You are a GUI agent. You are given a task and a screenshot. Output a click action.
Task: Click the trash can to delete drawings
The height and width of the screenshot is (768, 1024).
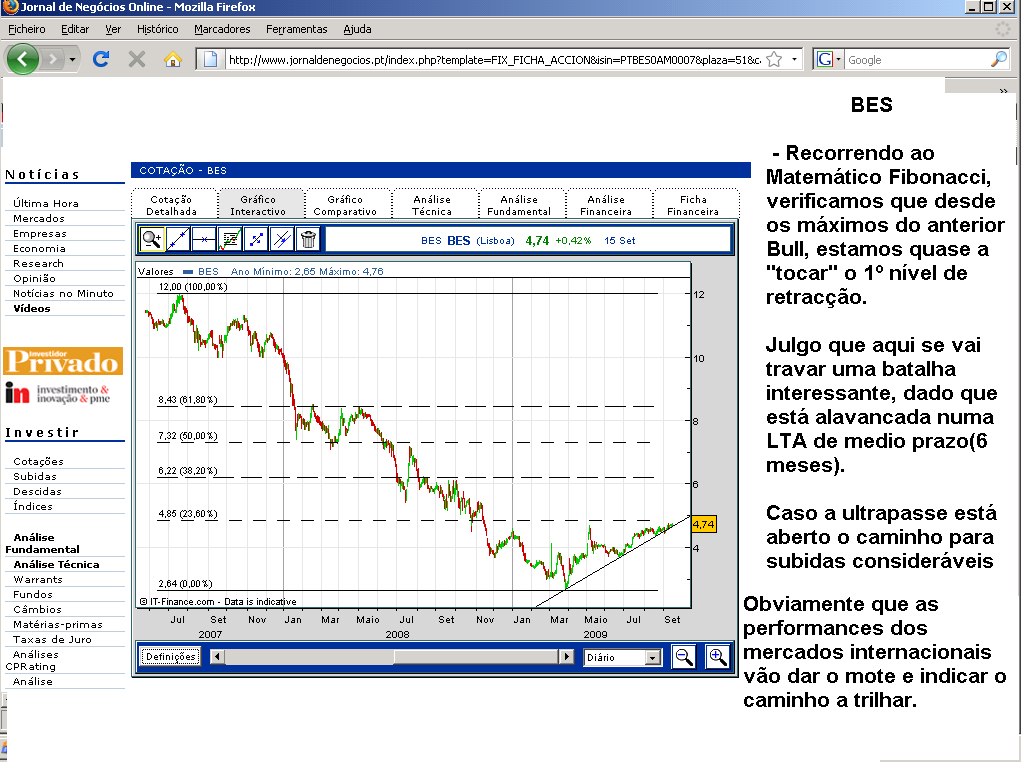tap(308, 240)
